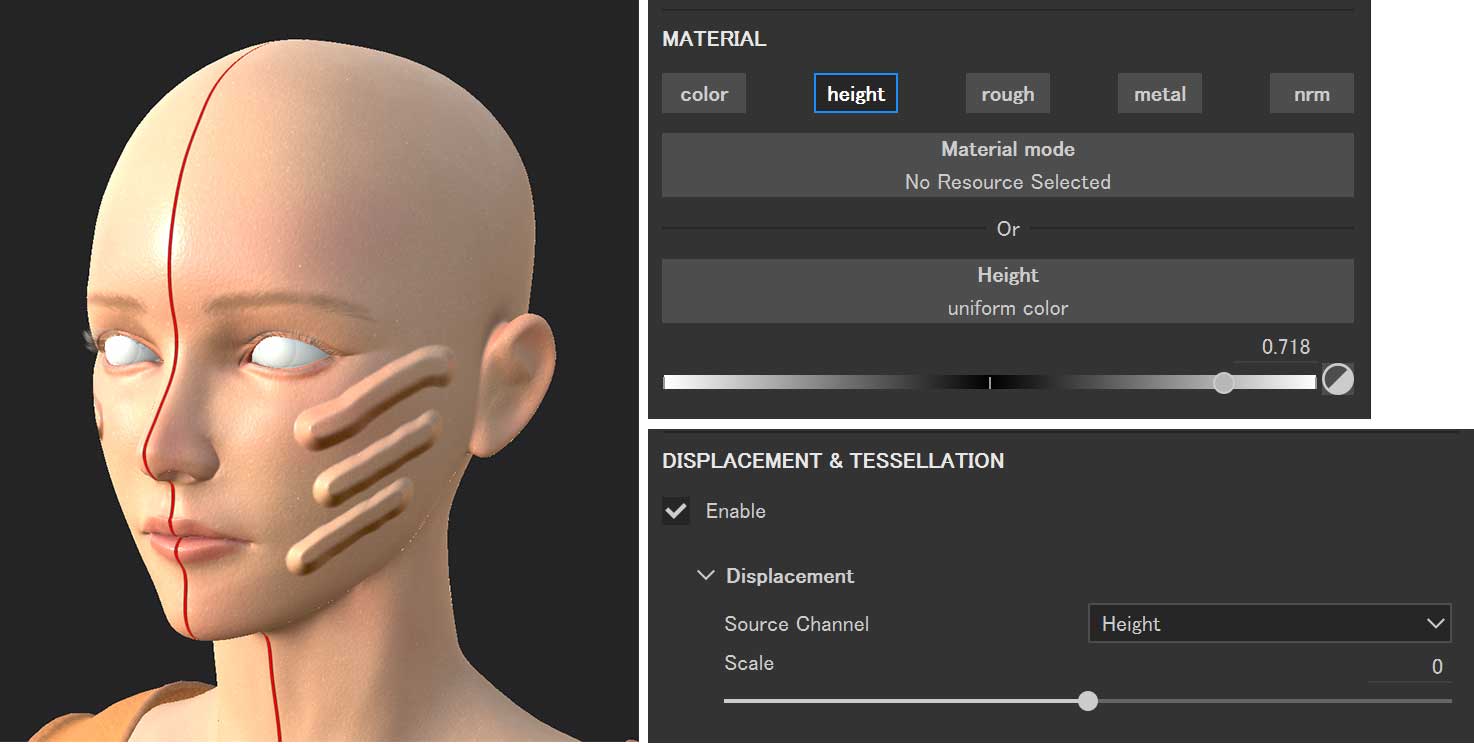Open the metal material tab
Image resolution: width=1474 pixels, height=744 pixels.
[1159, 93]
